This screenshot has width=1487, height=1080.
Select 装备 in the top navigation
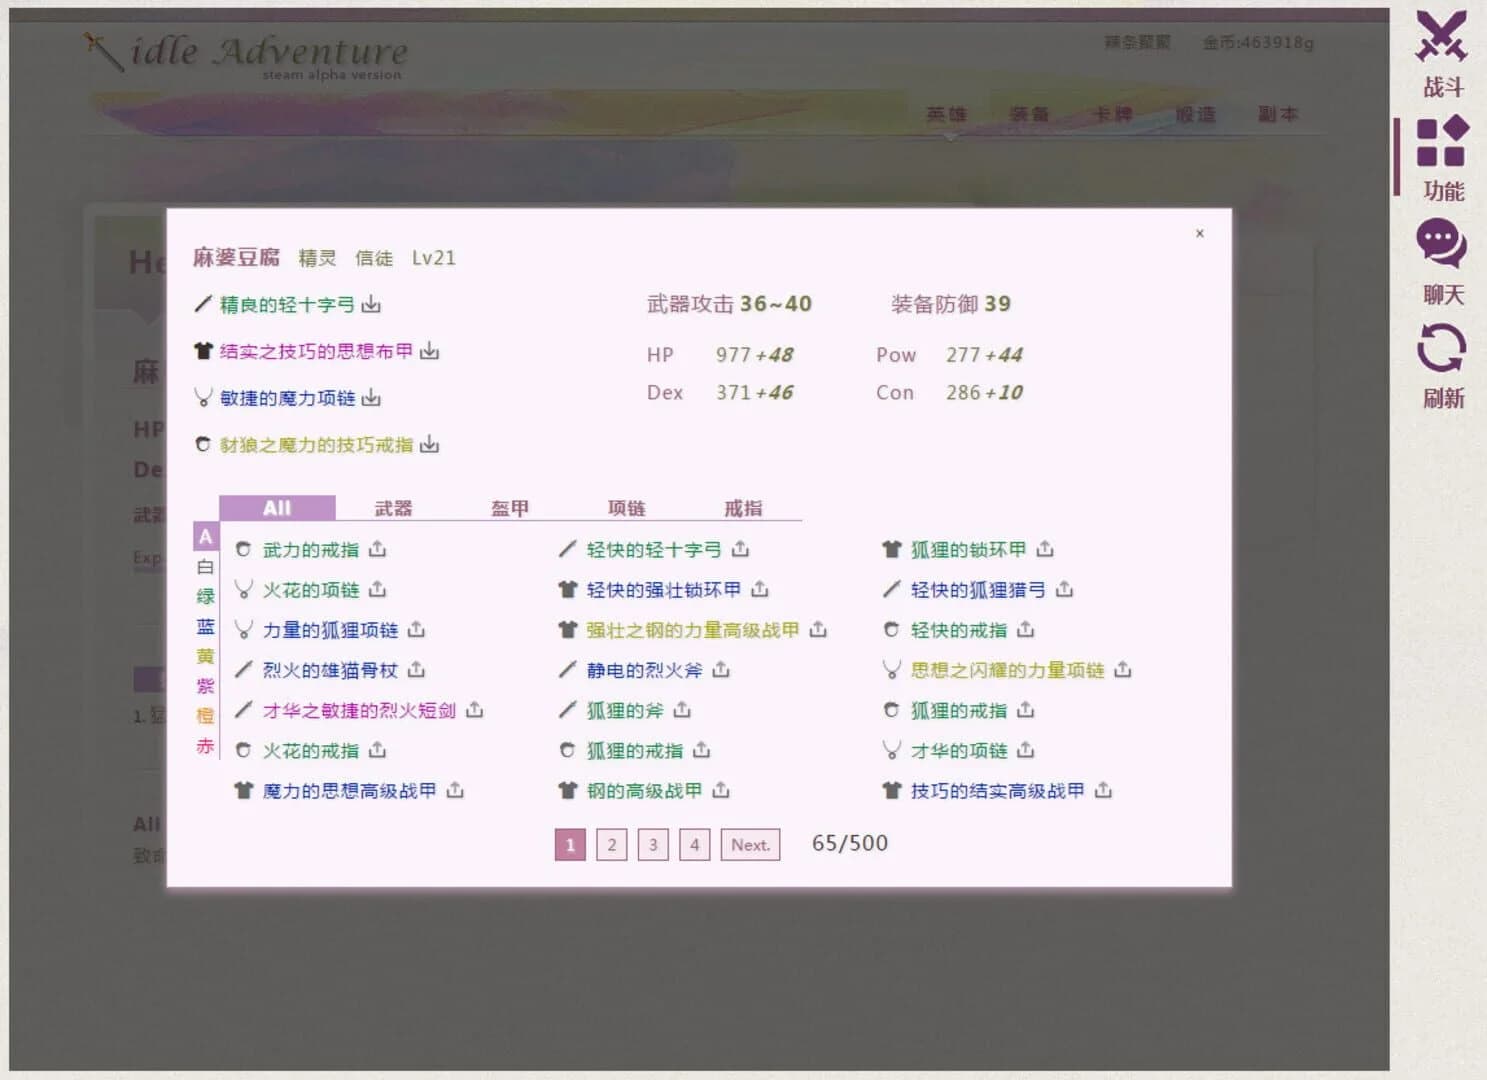coord(1029,114)
